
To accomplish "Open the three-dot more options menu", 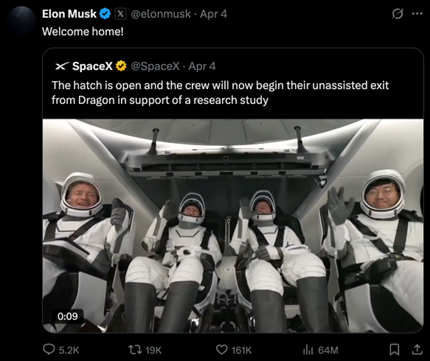I will [x=417, y=14].
